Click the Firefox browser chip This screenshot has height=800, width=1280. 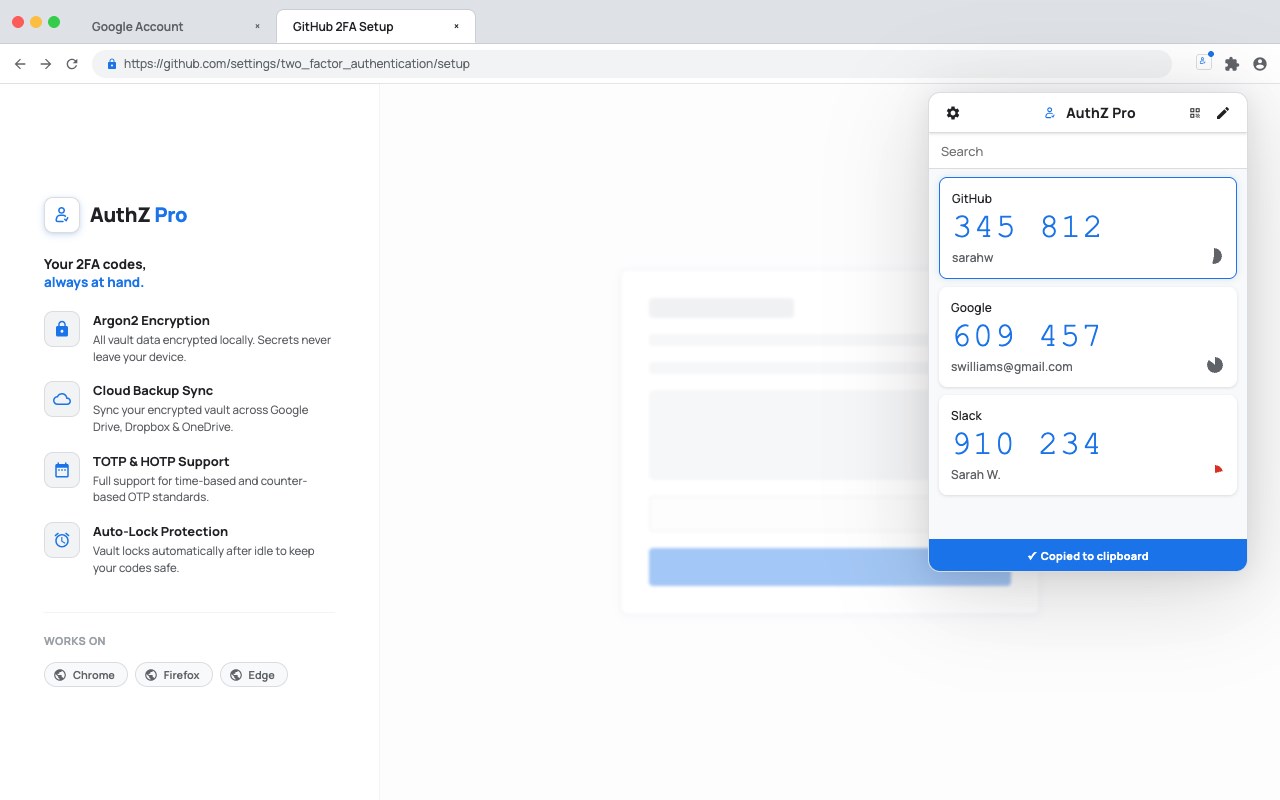click(x=174, y=675)
